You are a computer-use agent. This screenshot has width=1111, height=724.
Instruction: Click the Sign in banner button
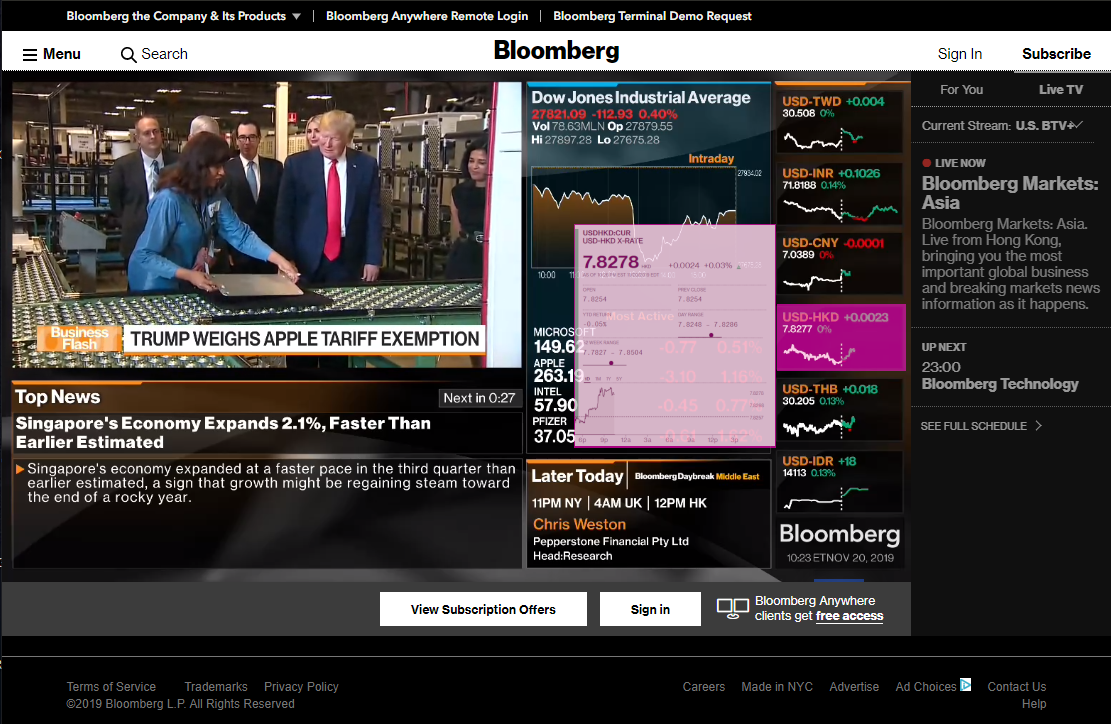650,609
